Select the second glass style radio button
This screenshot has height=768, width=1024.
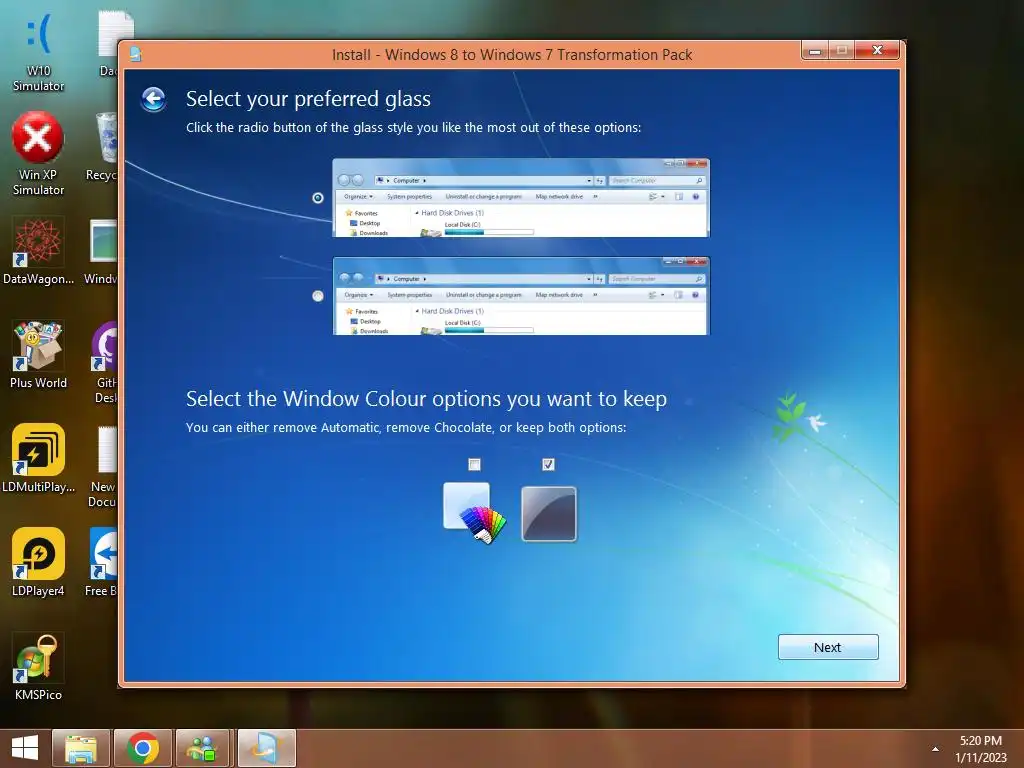pos(318,296)
